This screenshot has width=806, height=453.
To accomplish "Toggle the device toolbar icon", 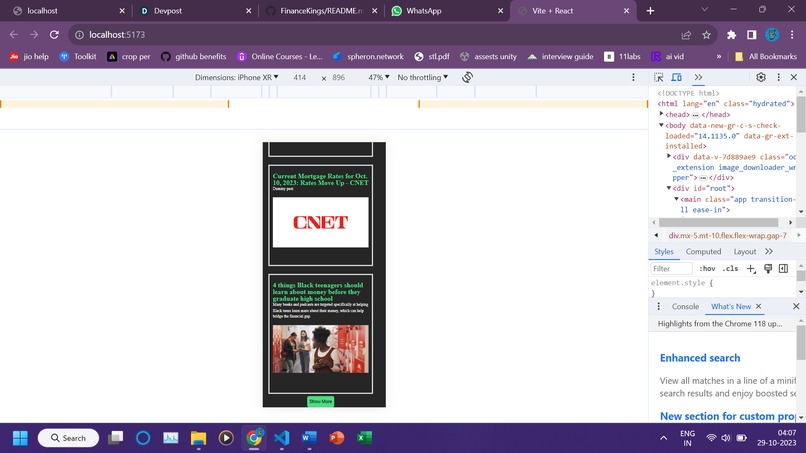I will [676, 77].
